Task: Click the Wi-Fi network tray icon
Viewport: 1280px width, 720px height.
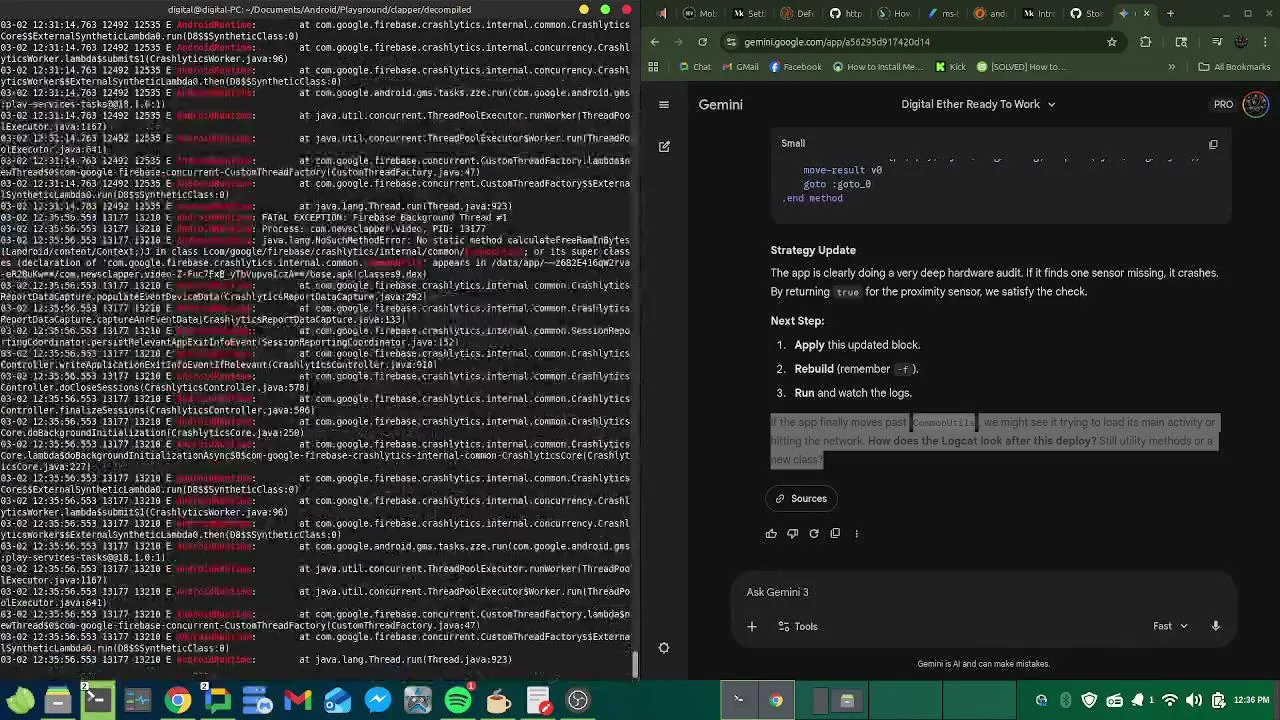Action: point(1168,700)
